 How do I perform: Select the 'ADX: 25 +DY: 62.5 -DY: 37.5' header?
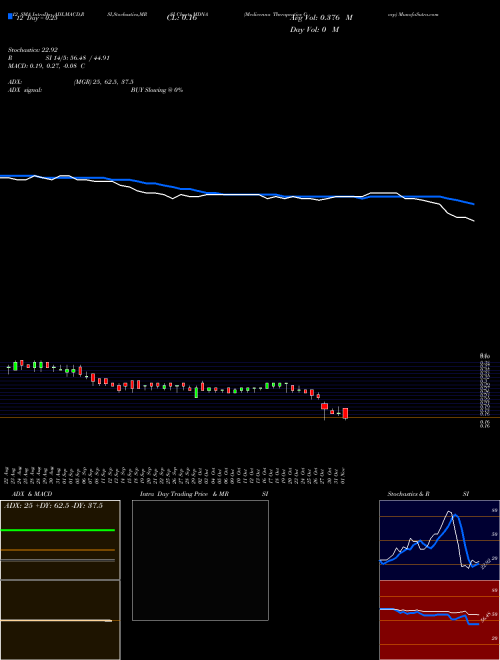(53, 506)
